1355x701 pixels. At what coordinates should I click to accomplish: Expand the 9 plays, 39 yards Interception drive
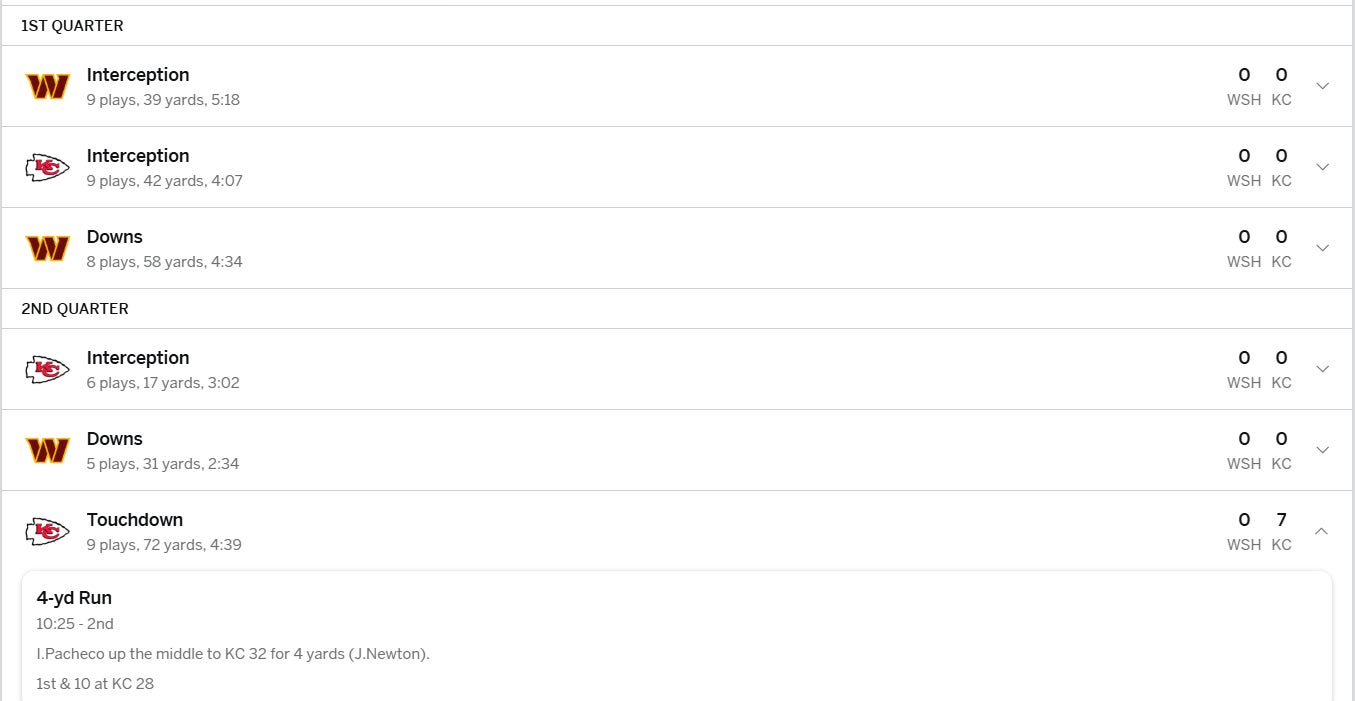[1322, 87]
